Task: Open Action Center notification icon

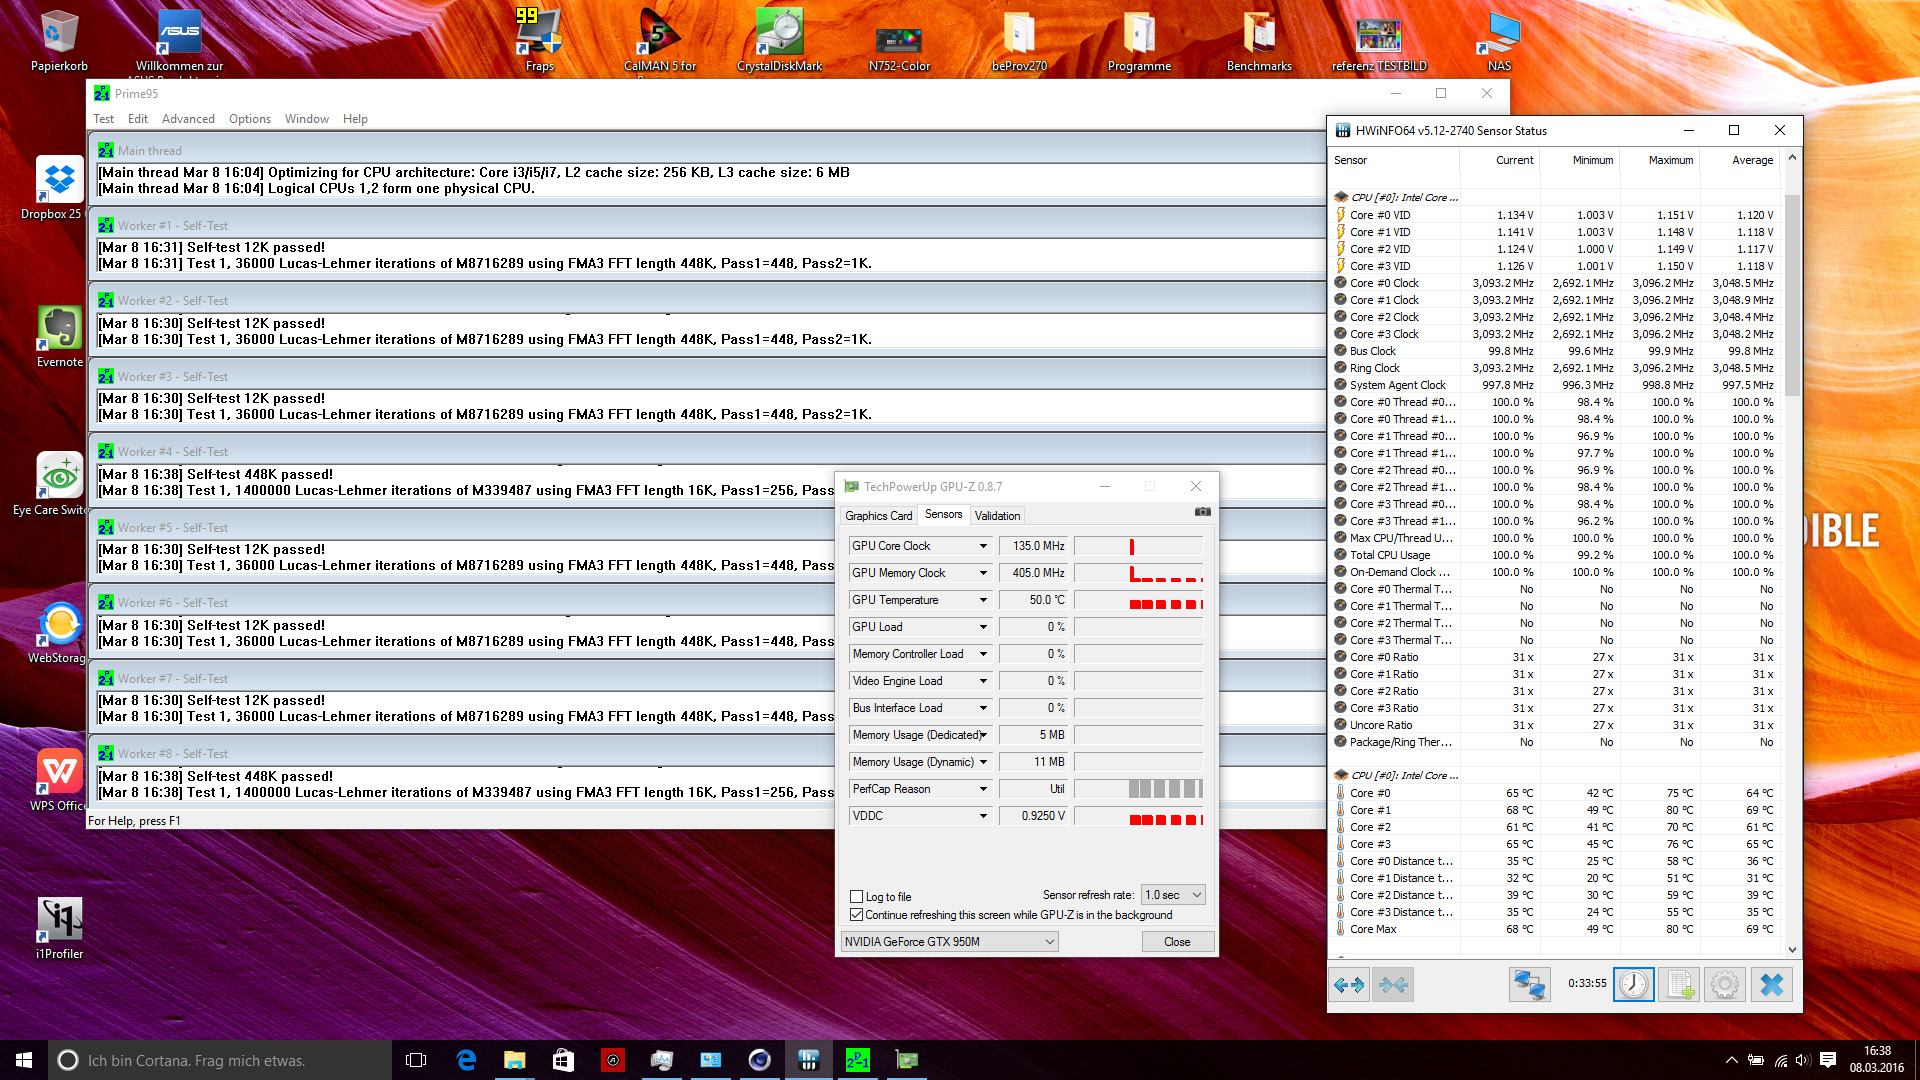Action: (1828, 1060)
